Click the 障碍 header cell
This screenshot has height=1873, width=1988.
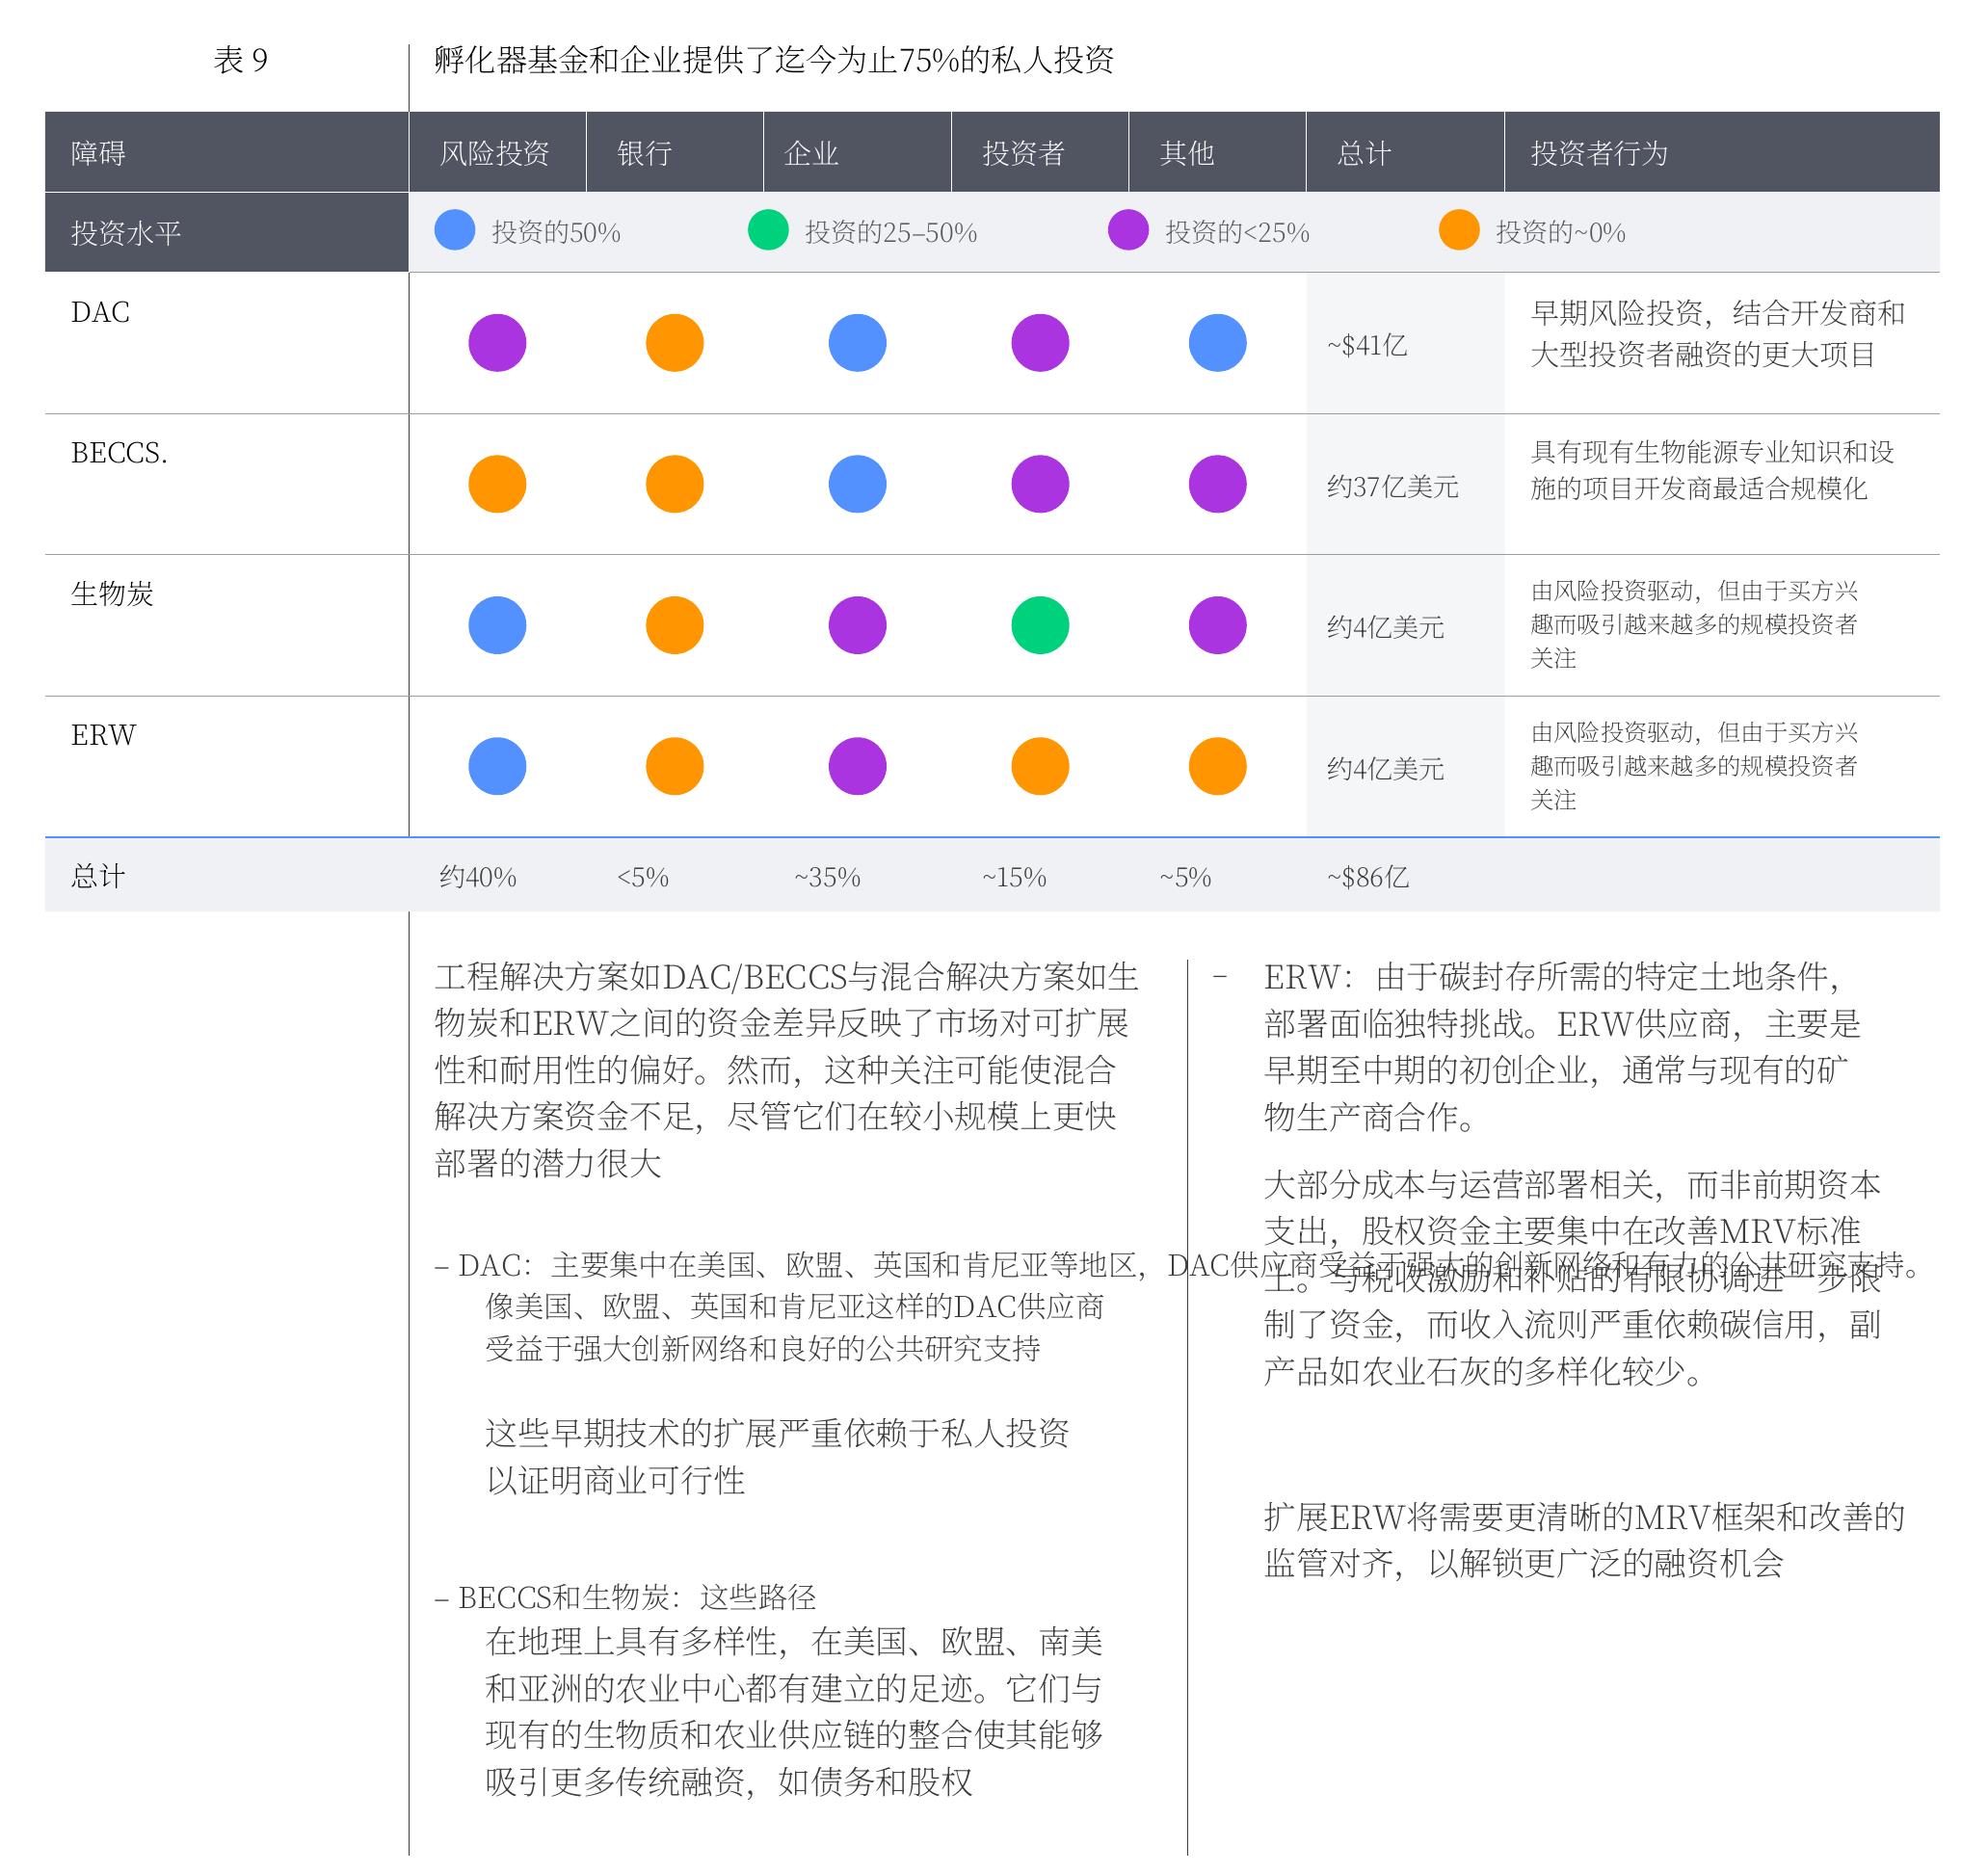pos(227,152)
